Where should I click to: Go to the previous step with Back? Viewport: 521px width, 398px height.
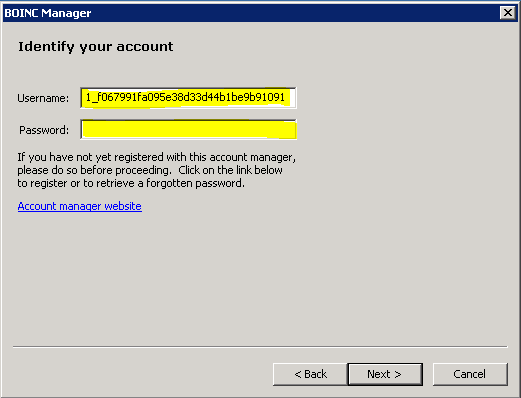pyautogui.click(x=310, y=374)
